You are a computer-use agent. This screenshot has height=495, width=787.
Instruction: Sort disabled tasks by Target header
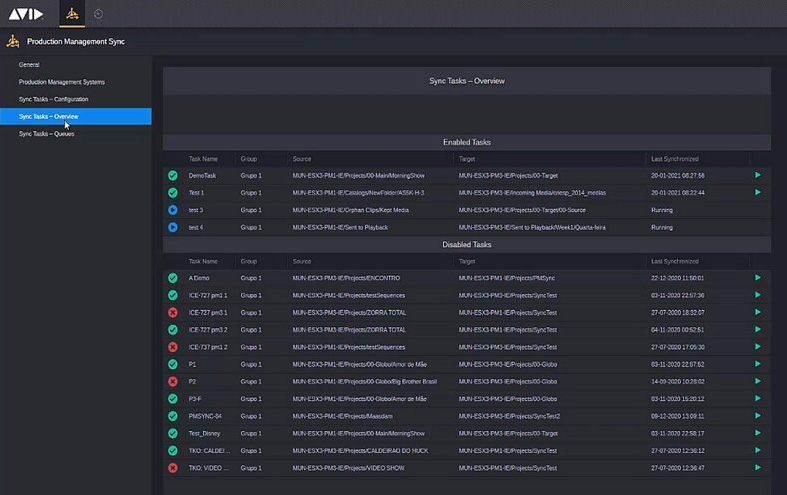pyautogui.click(x=467, y=262)
